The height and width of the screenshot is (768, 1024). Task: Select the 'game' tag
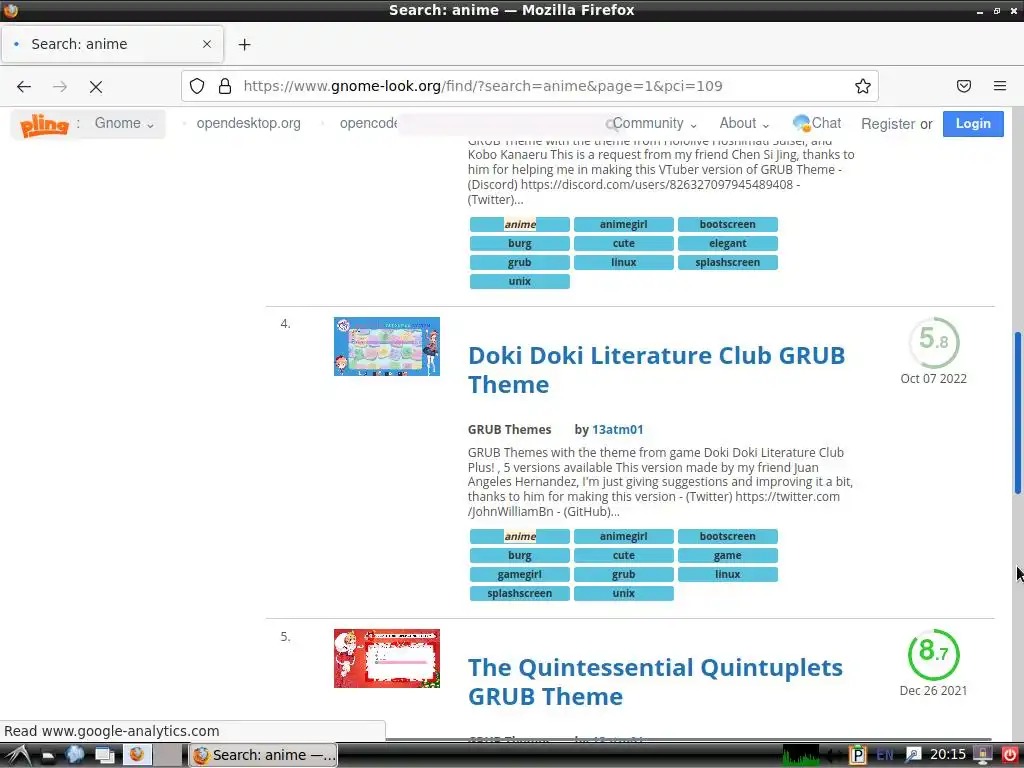coord(728,556)
